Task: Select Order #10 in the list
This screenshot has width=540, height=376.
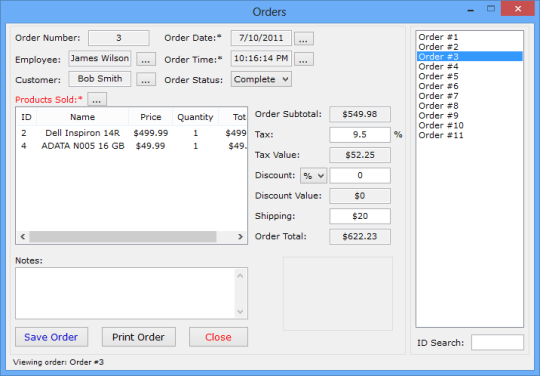Action: click(x=469, y=125)
